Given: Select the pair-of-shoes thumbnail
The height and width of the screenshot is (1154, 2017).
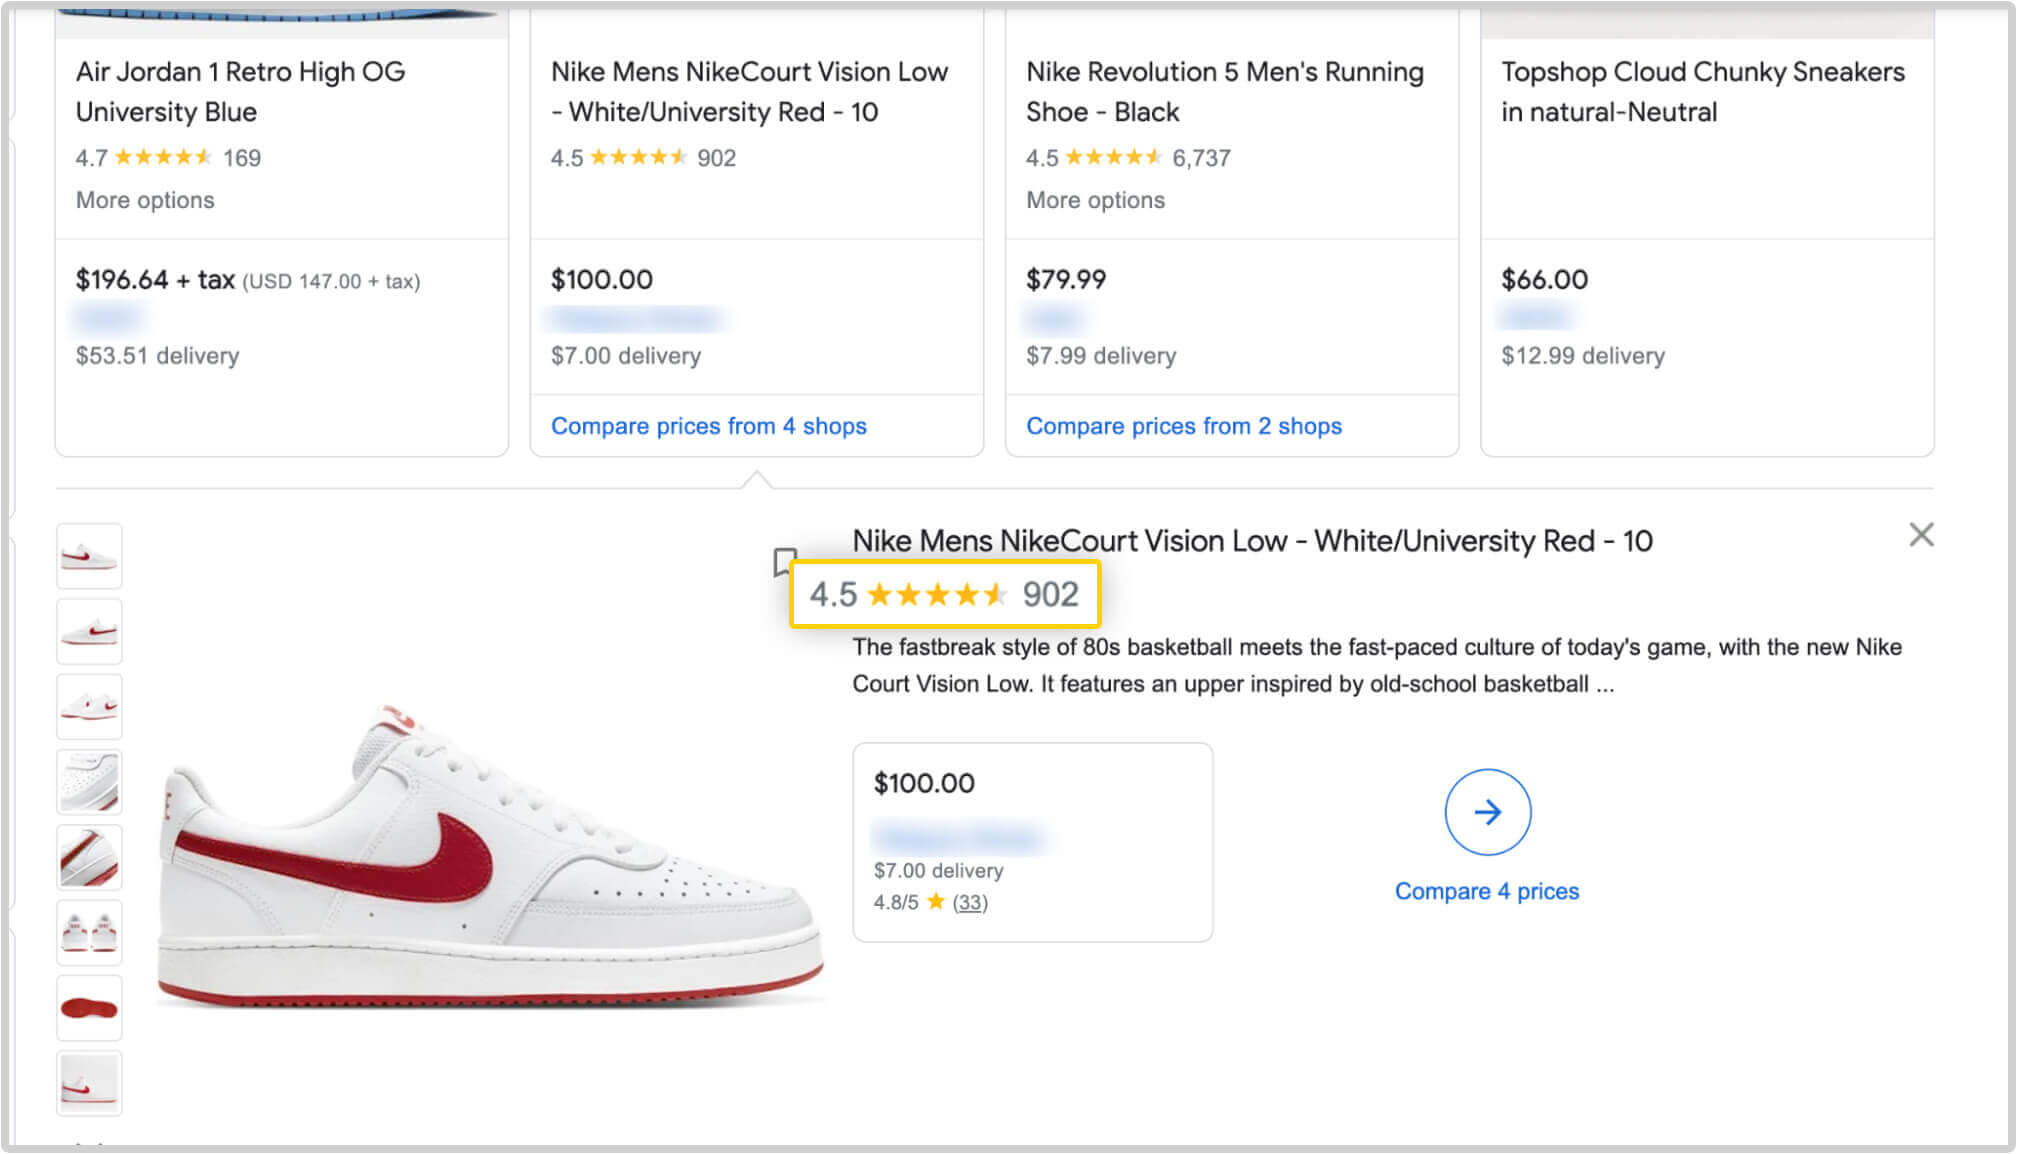Looking at the screenshot, I should 89,932.
